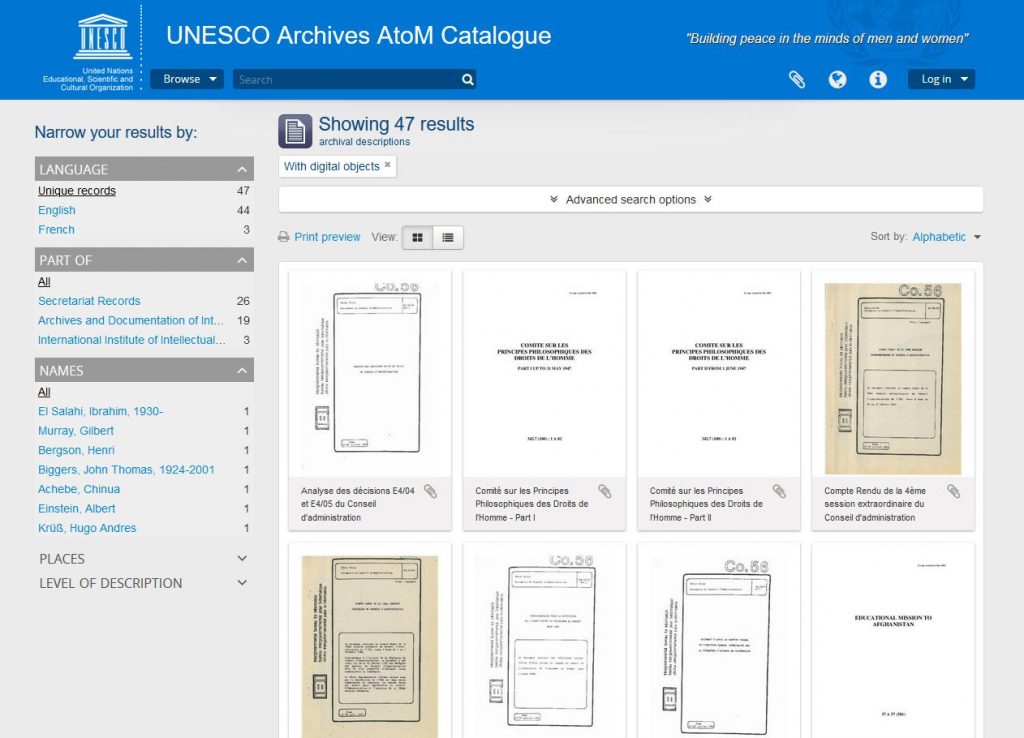Click the UNESCO logo

pos(102,40)
